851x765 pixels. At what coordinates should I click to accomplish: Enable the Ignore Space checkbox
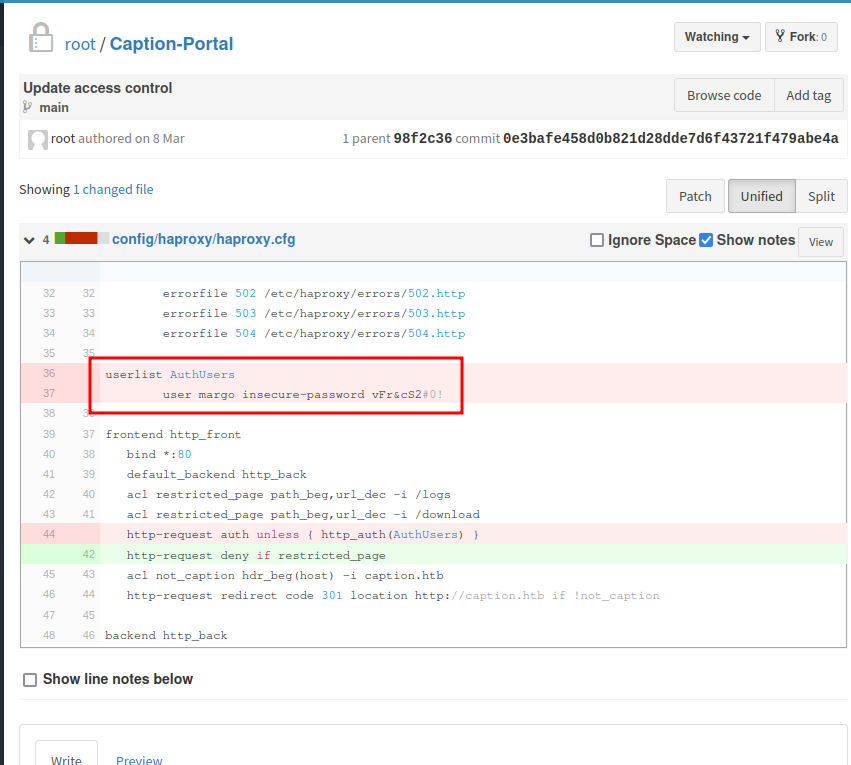[597, 240]
